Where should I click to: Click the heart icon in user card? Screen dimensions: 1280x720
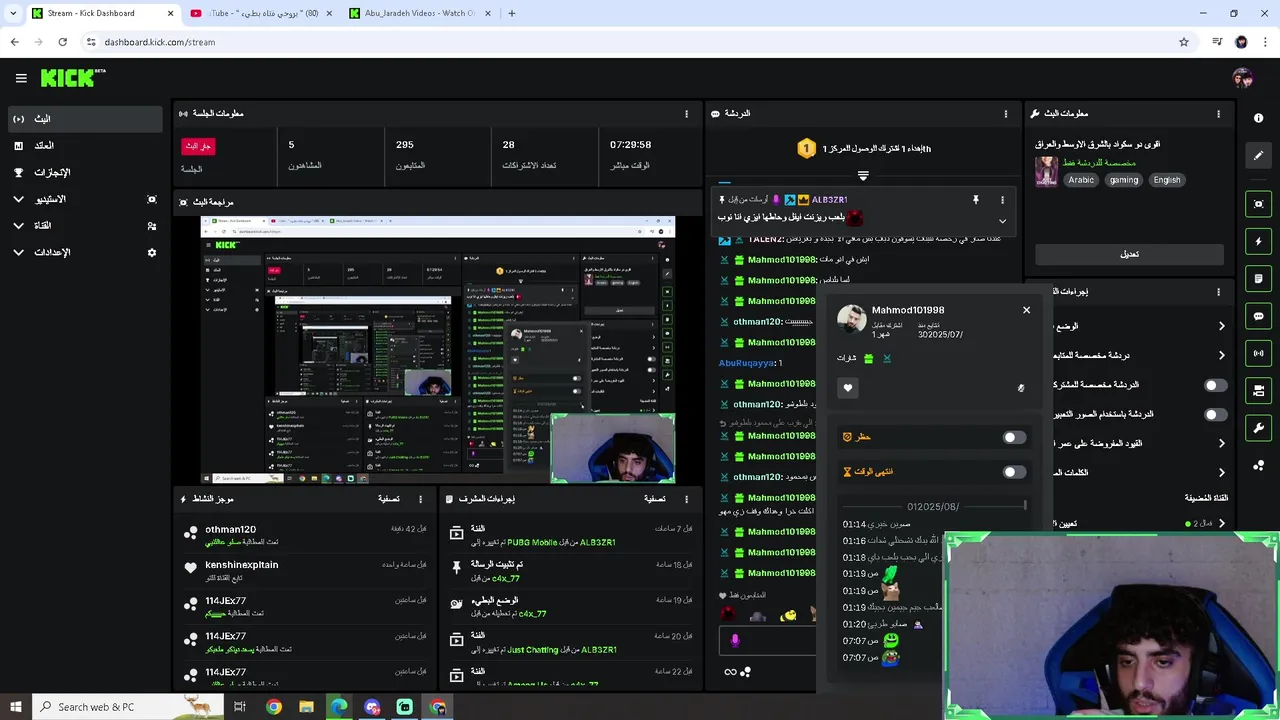(x=848, y=388)
